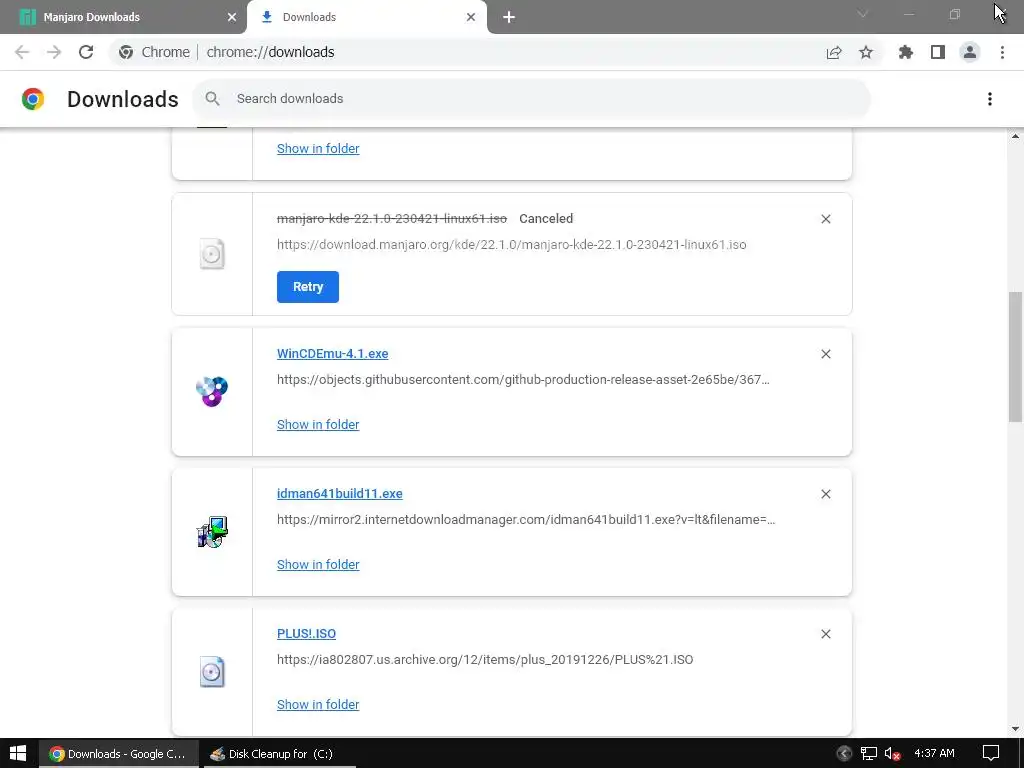
Task: Remove manjaro-kde entry from list
Action: (825, 219)
